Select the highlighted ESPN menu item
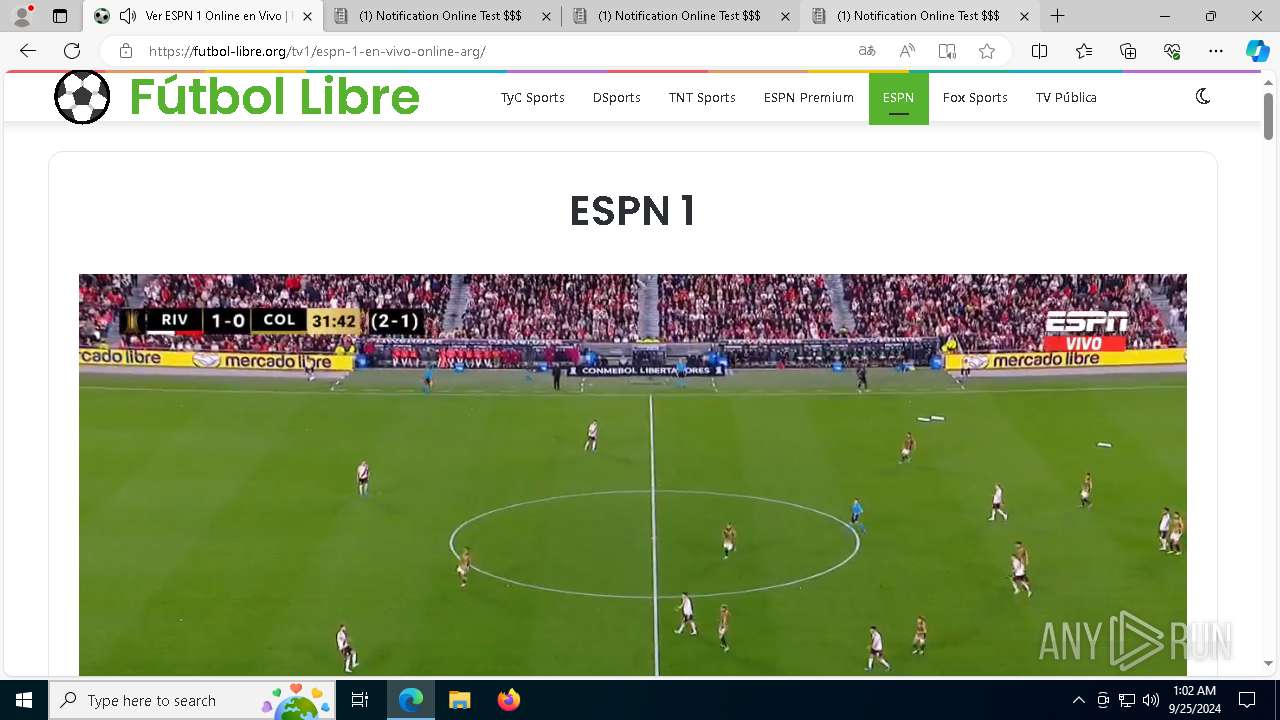 pos(898,97)
